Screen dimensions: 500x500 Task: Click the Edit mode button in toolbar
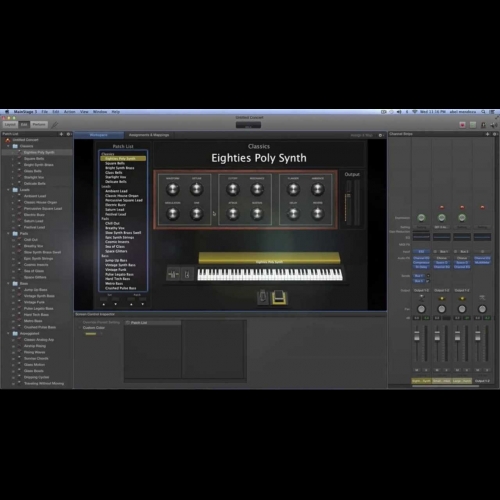[x=24, y=125]
